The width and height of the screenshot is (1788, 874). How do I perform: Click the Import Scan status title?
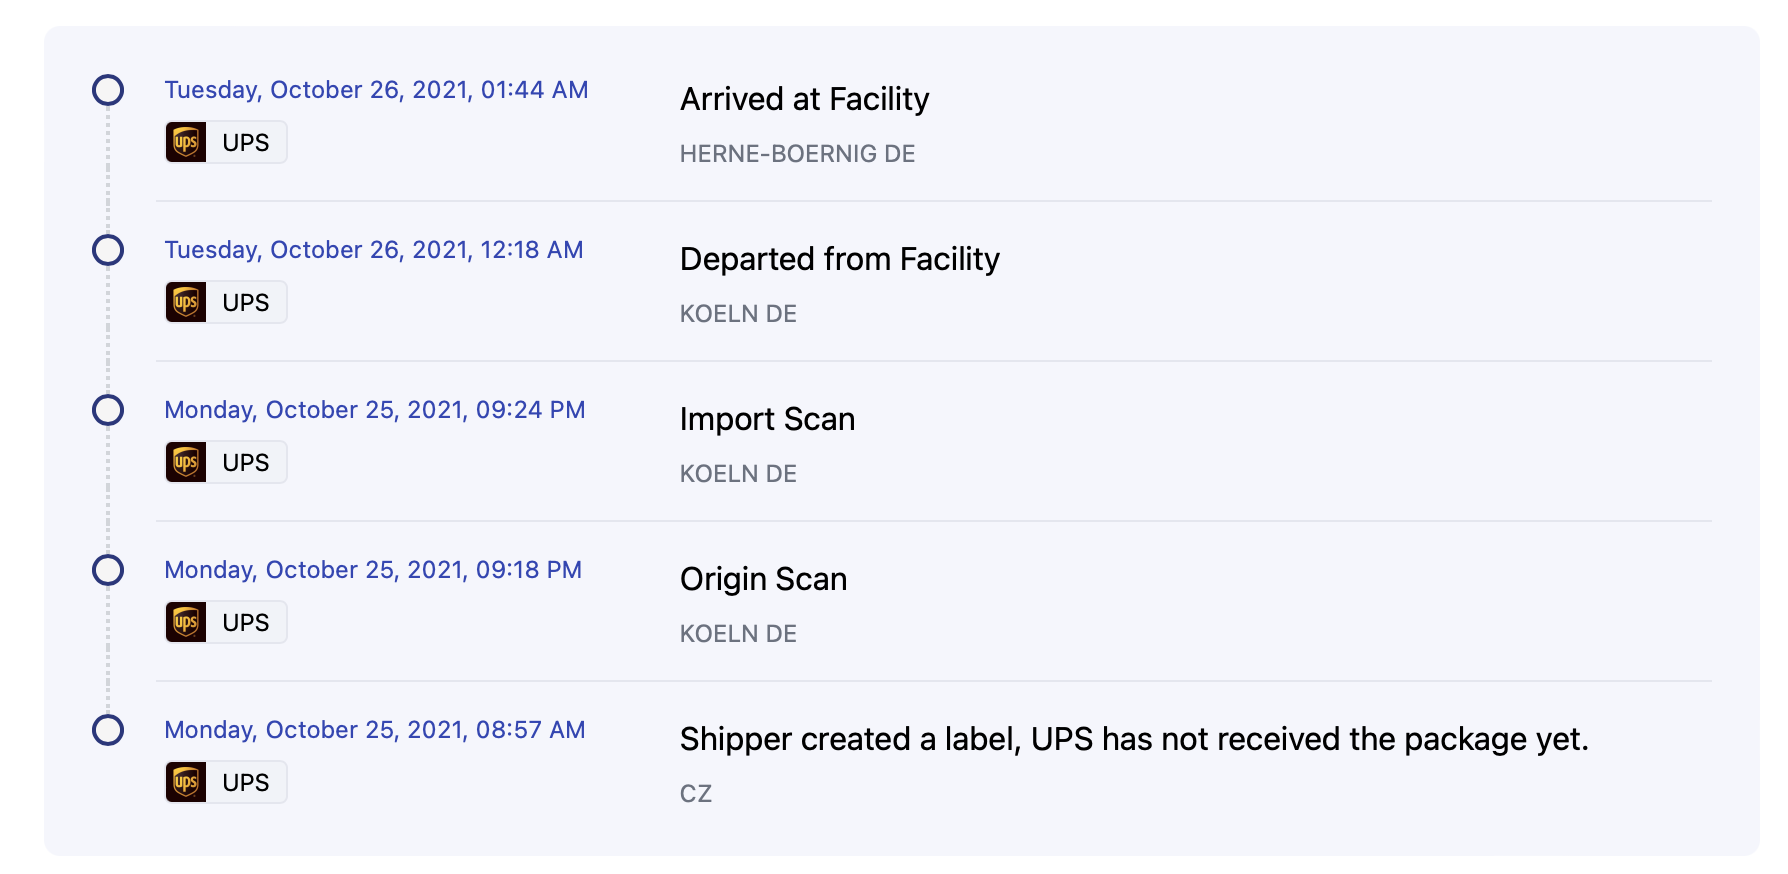(x=767, y=419)
